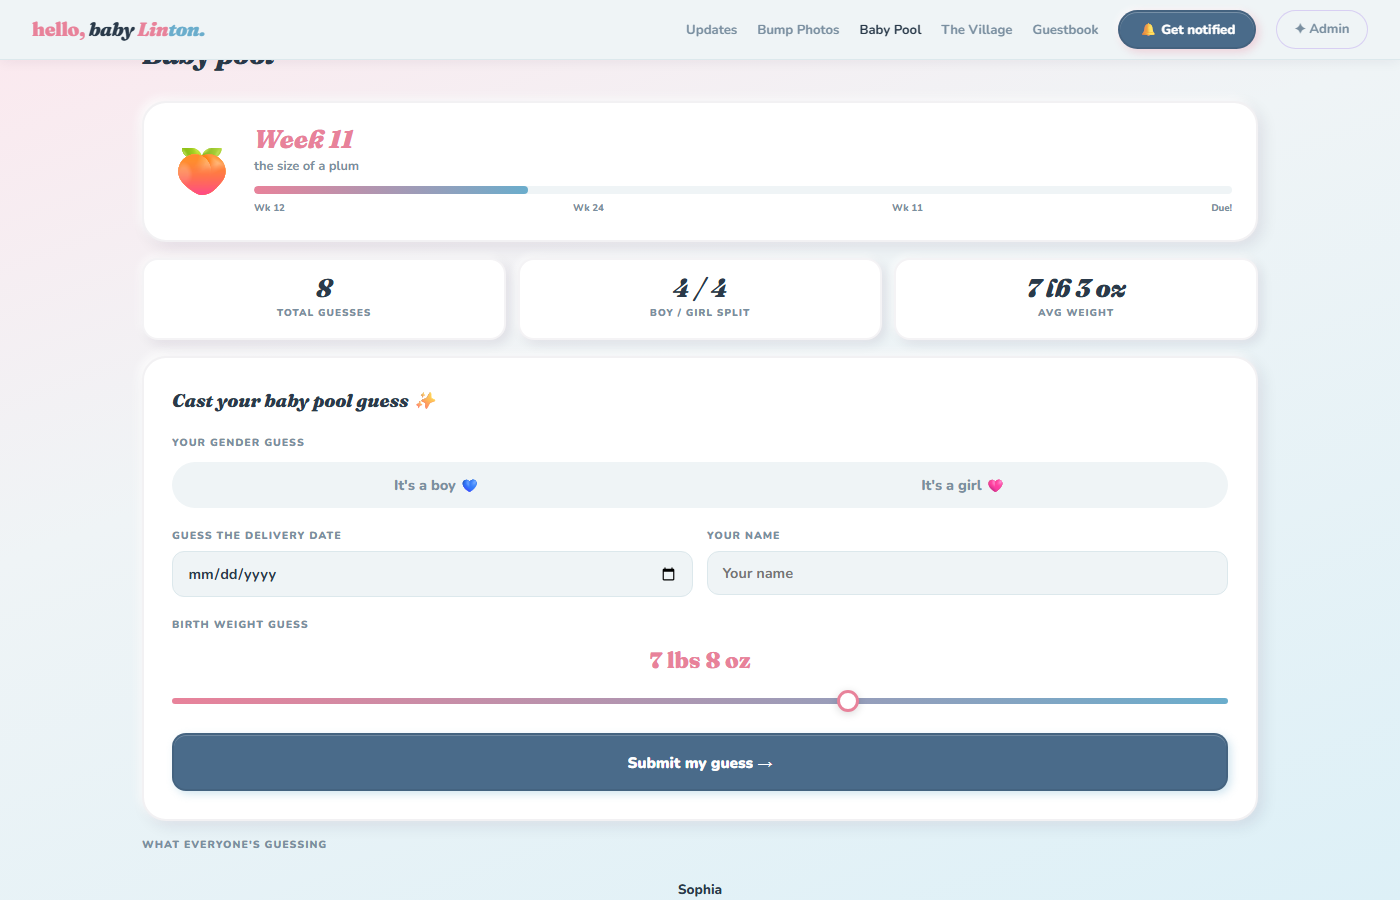Click the plum fruit emoji icon

(202, 171)
